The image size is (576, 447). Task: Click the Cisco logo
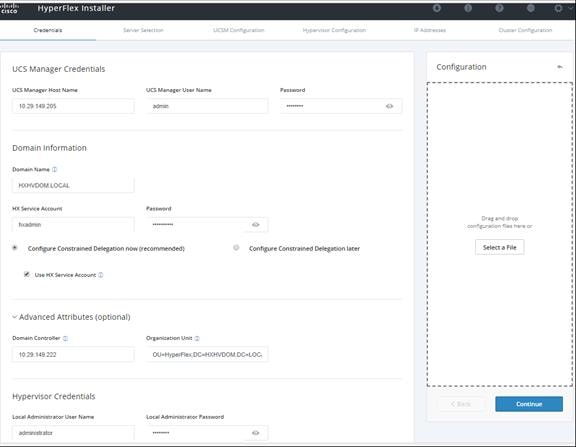click(9, 8)
